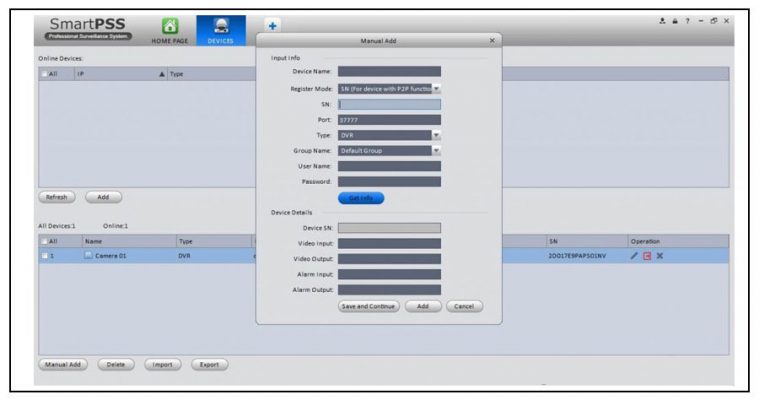Click the red logout icon for Camera 01
Viewport: 759px width, 400px height.
pyautogui.click(x=646, y=256)
